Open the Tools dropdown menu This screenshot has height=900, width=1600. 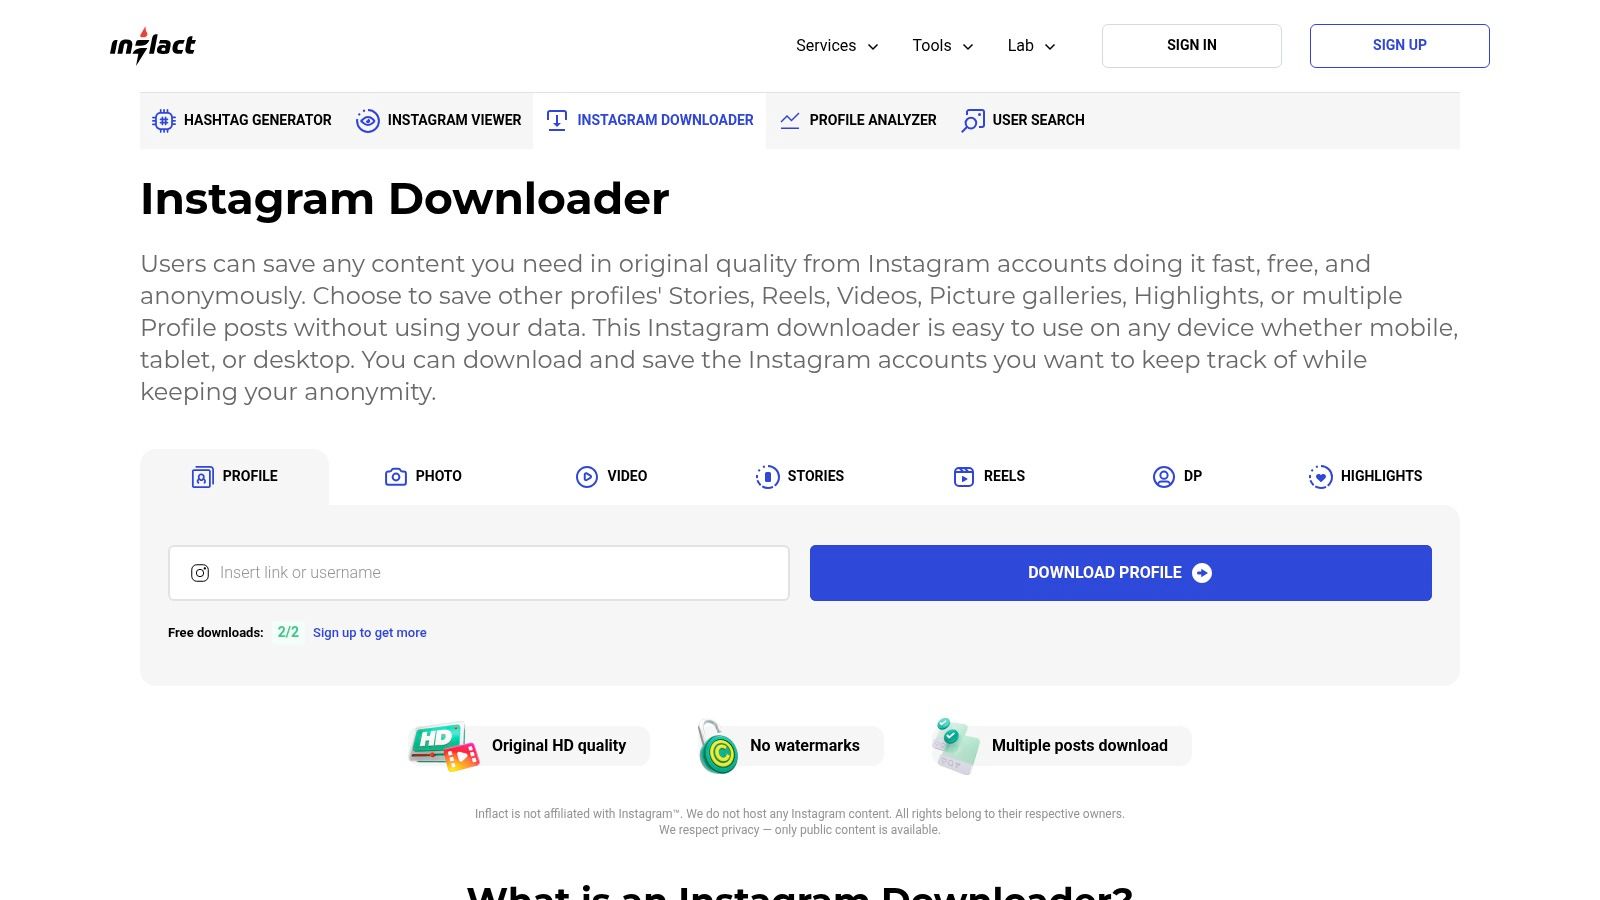pyautogui.click(x=943, y=46)
